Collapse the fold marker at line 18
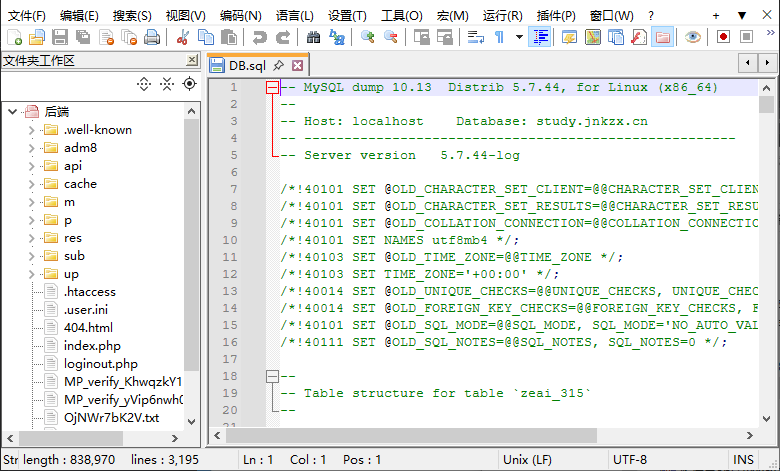780x471 pixels. [x=272, y=377]
